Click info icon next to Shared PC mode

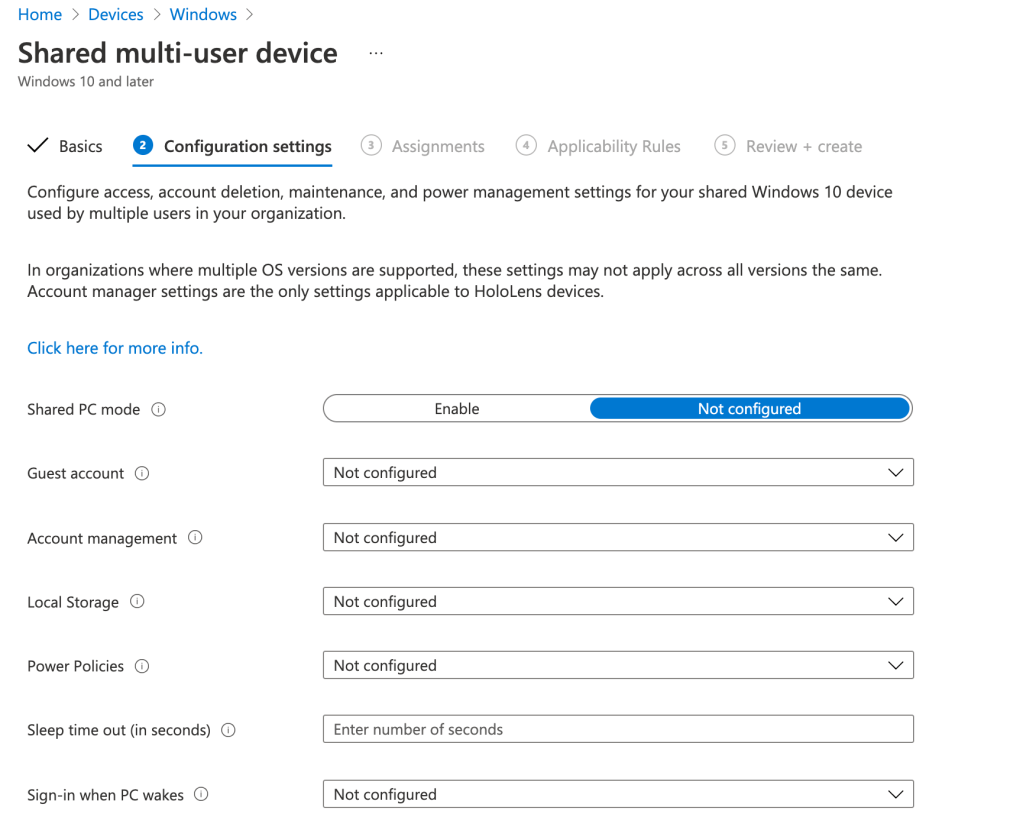click(159, 409)
